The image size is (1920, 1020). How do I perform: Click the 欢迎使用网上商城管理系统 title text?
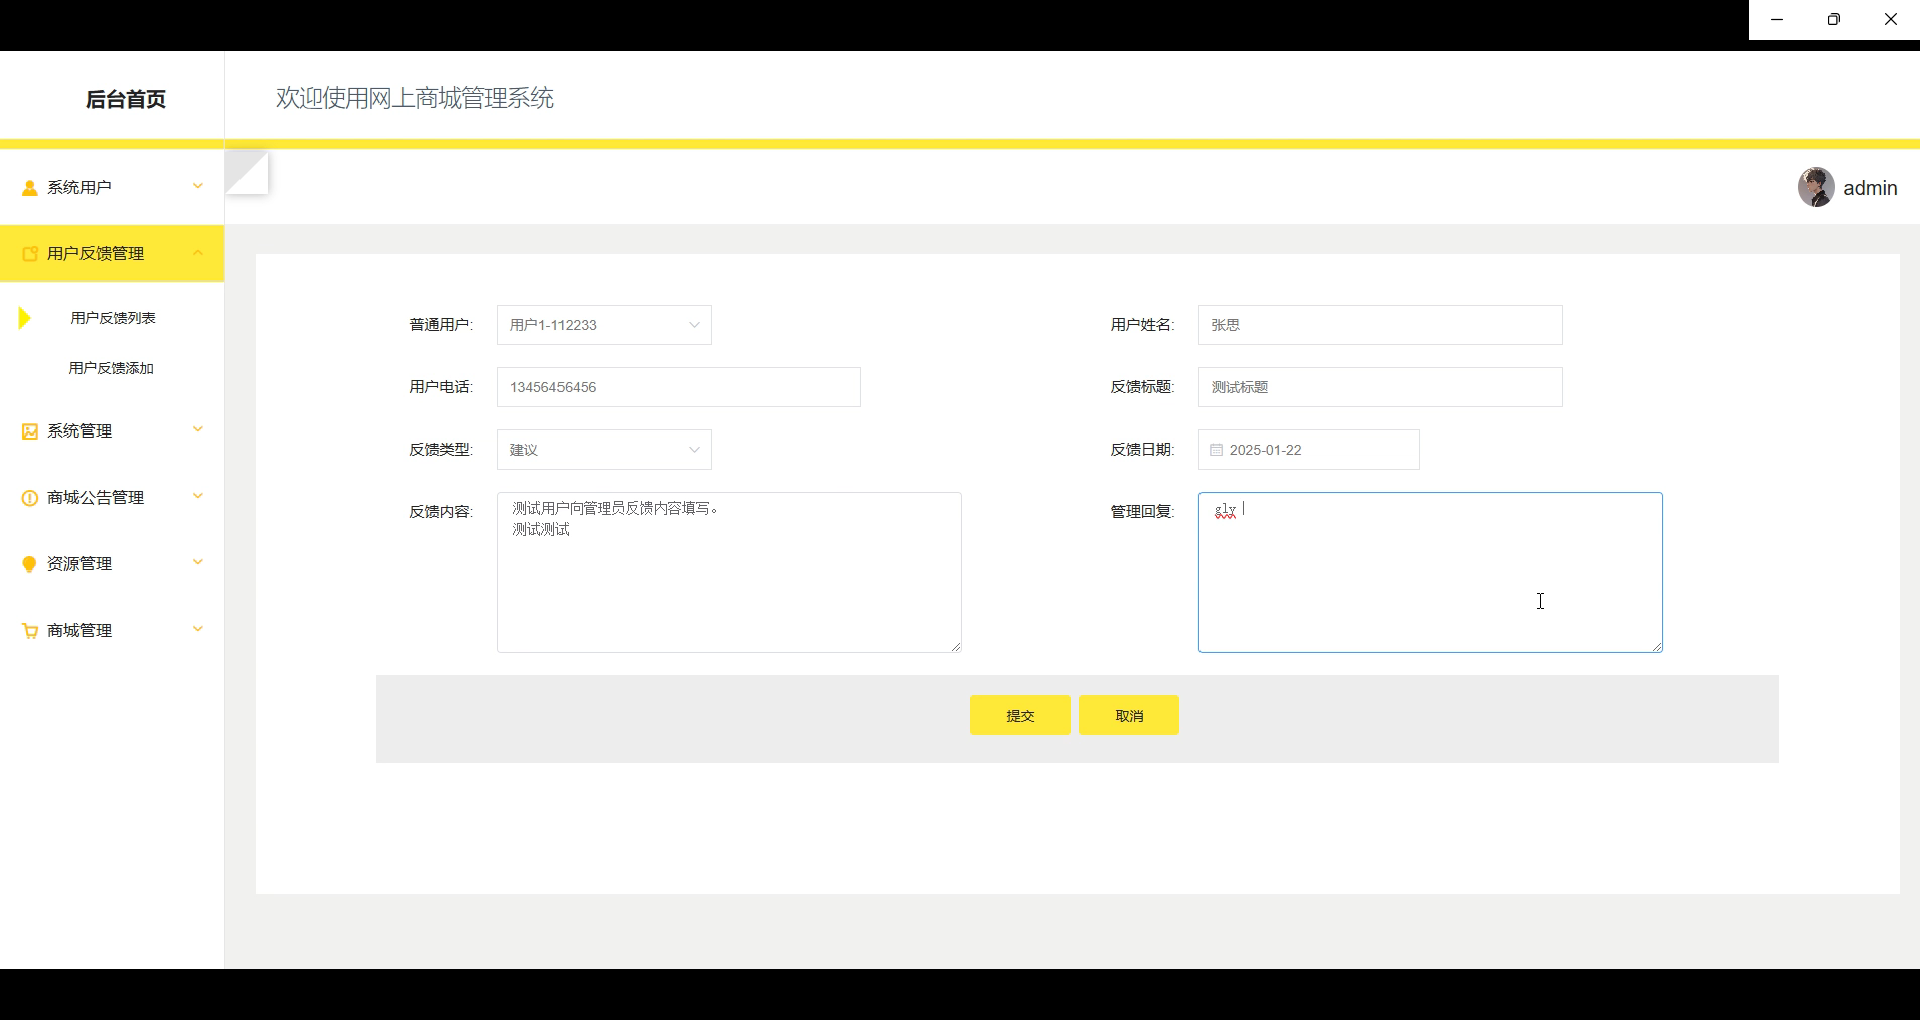click(x=415, y=98)
